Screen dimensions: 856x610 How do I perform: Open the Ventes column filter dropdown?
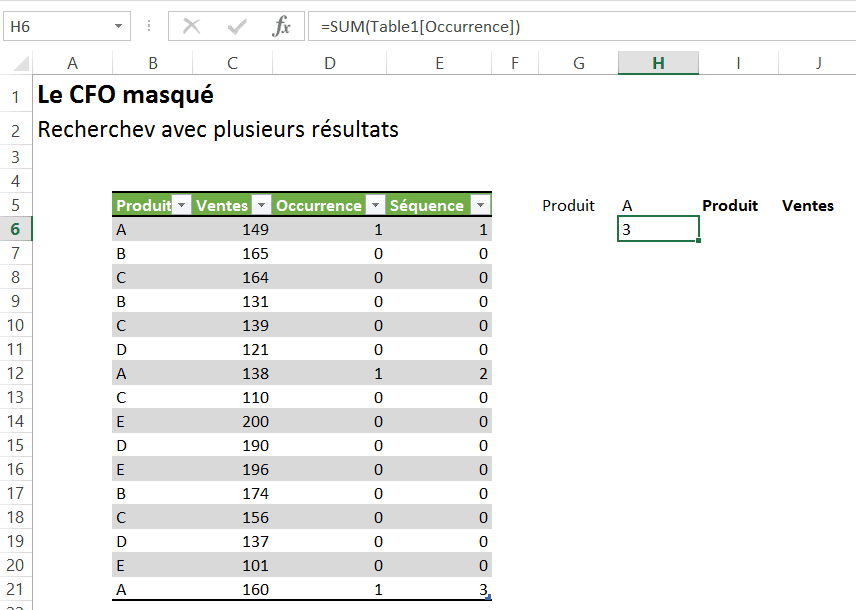(x=261, y=205)
